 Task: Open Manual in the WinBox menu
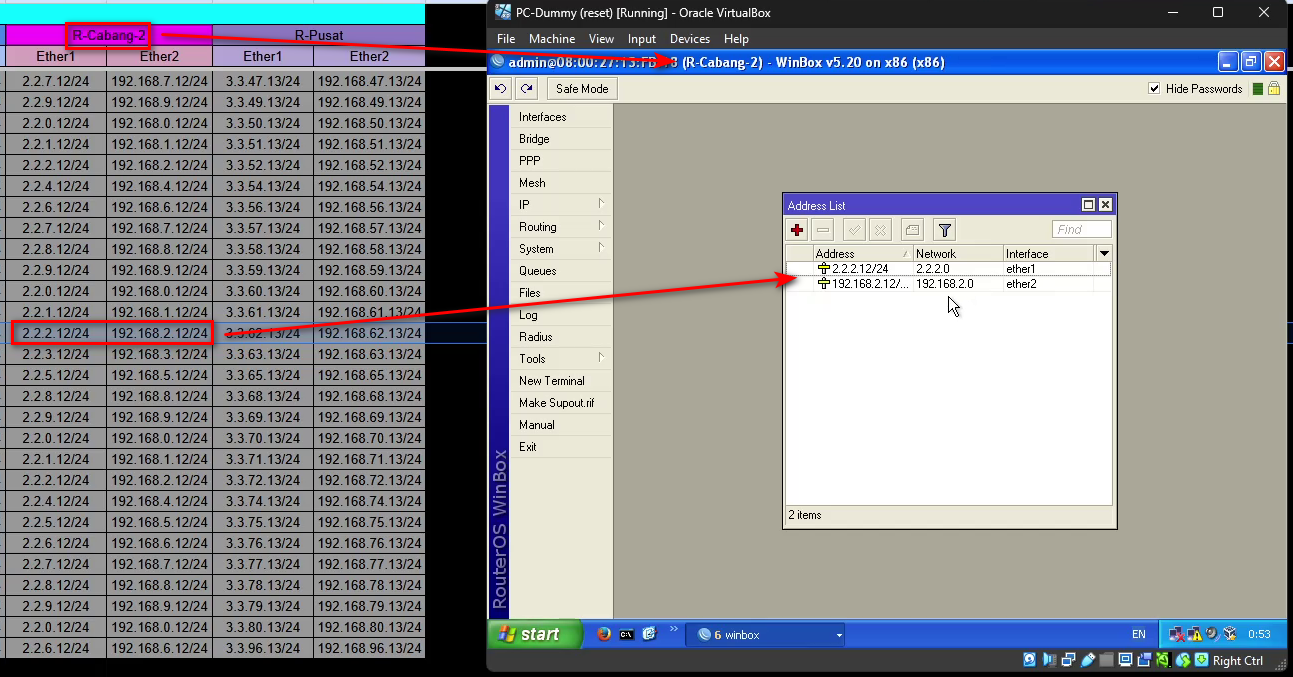(x=561, y=425)
